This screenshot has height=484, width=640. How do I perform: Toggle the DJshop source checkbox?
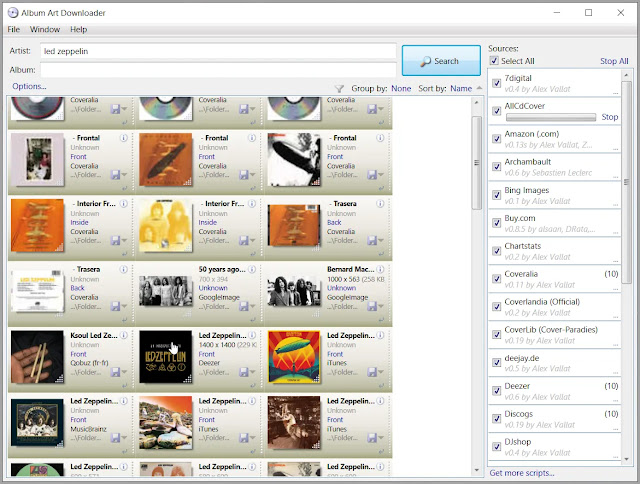[496, 446]
